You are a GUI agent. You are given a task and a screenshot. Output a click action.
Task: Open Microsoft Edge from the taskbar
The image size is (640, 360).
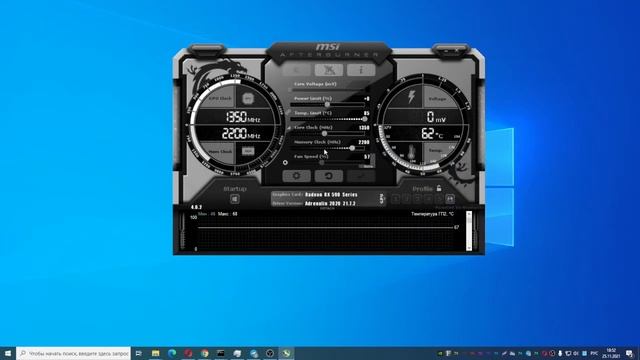[x=172, y=353]
